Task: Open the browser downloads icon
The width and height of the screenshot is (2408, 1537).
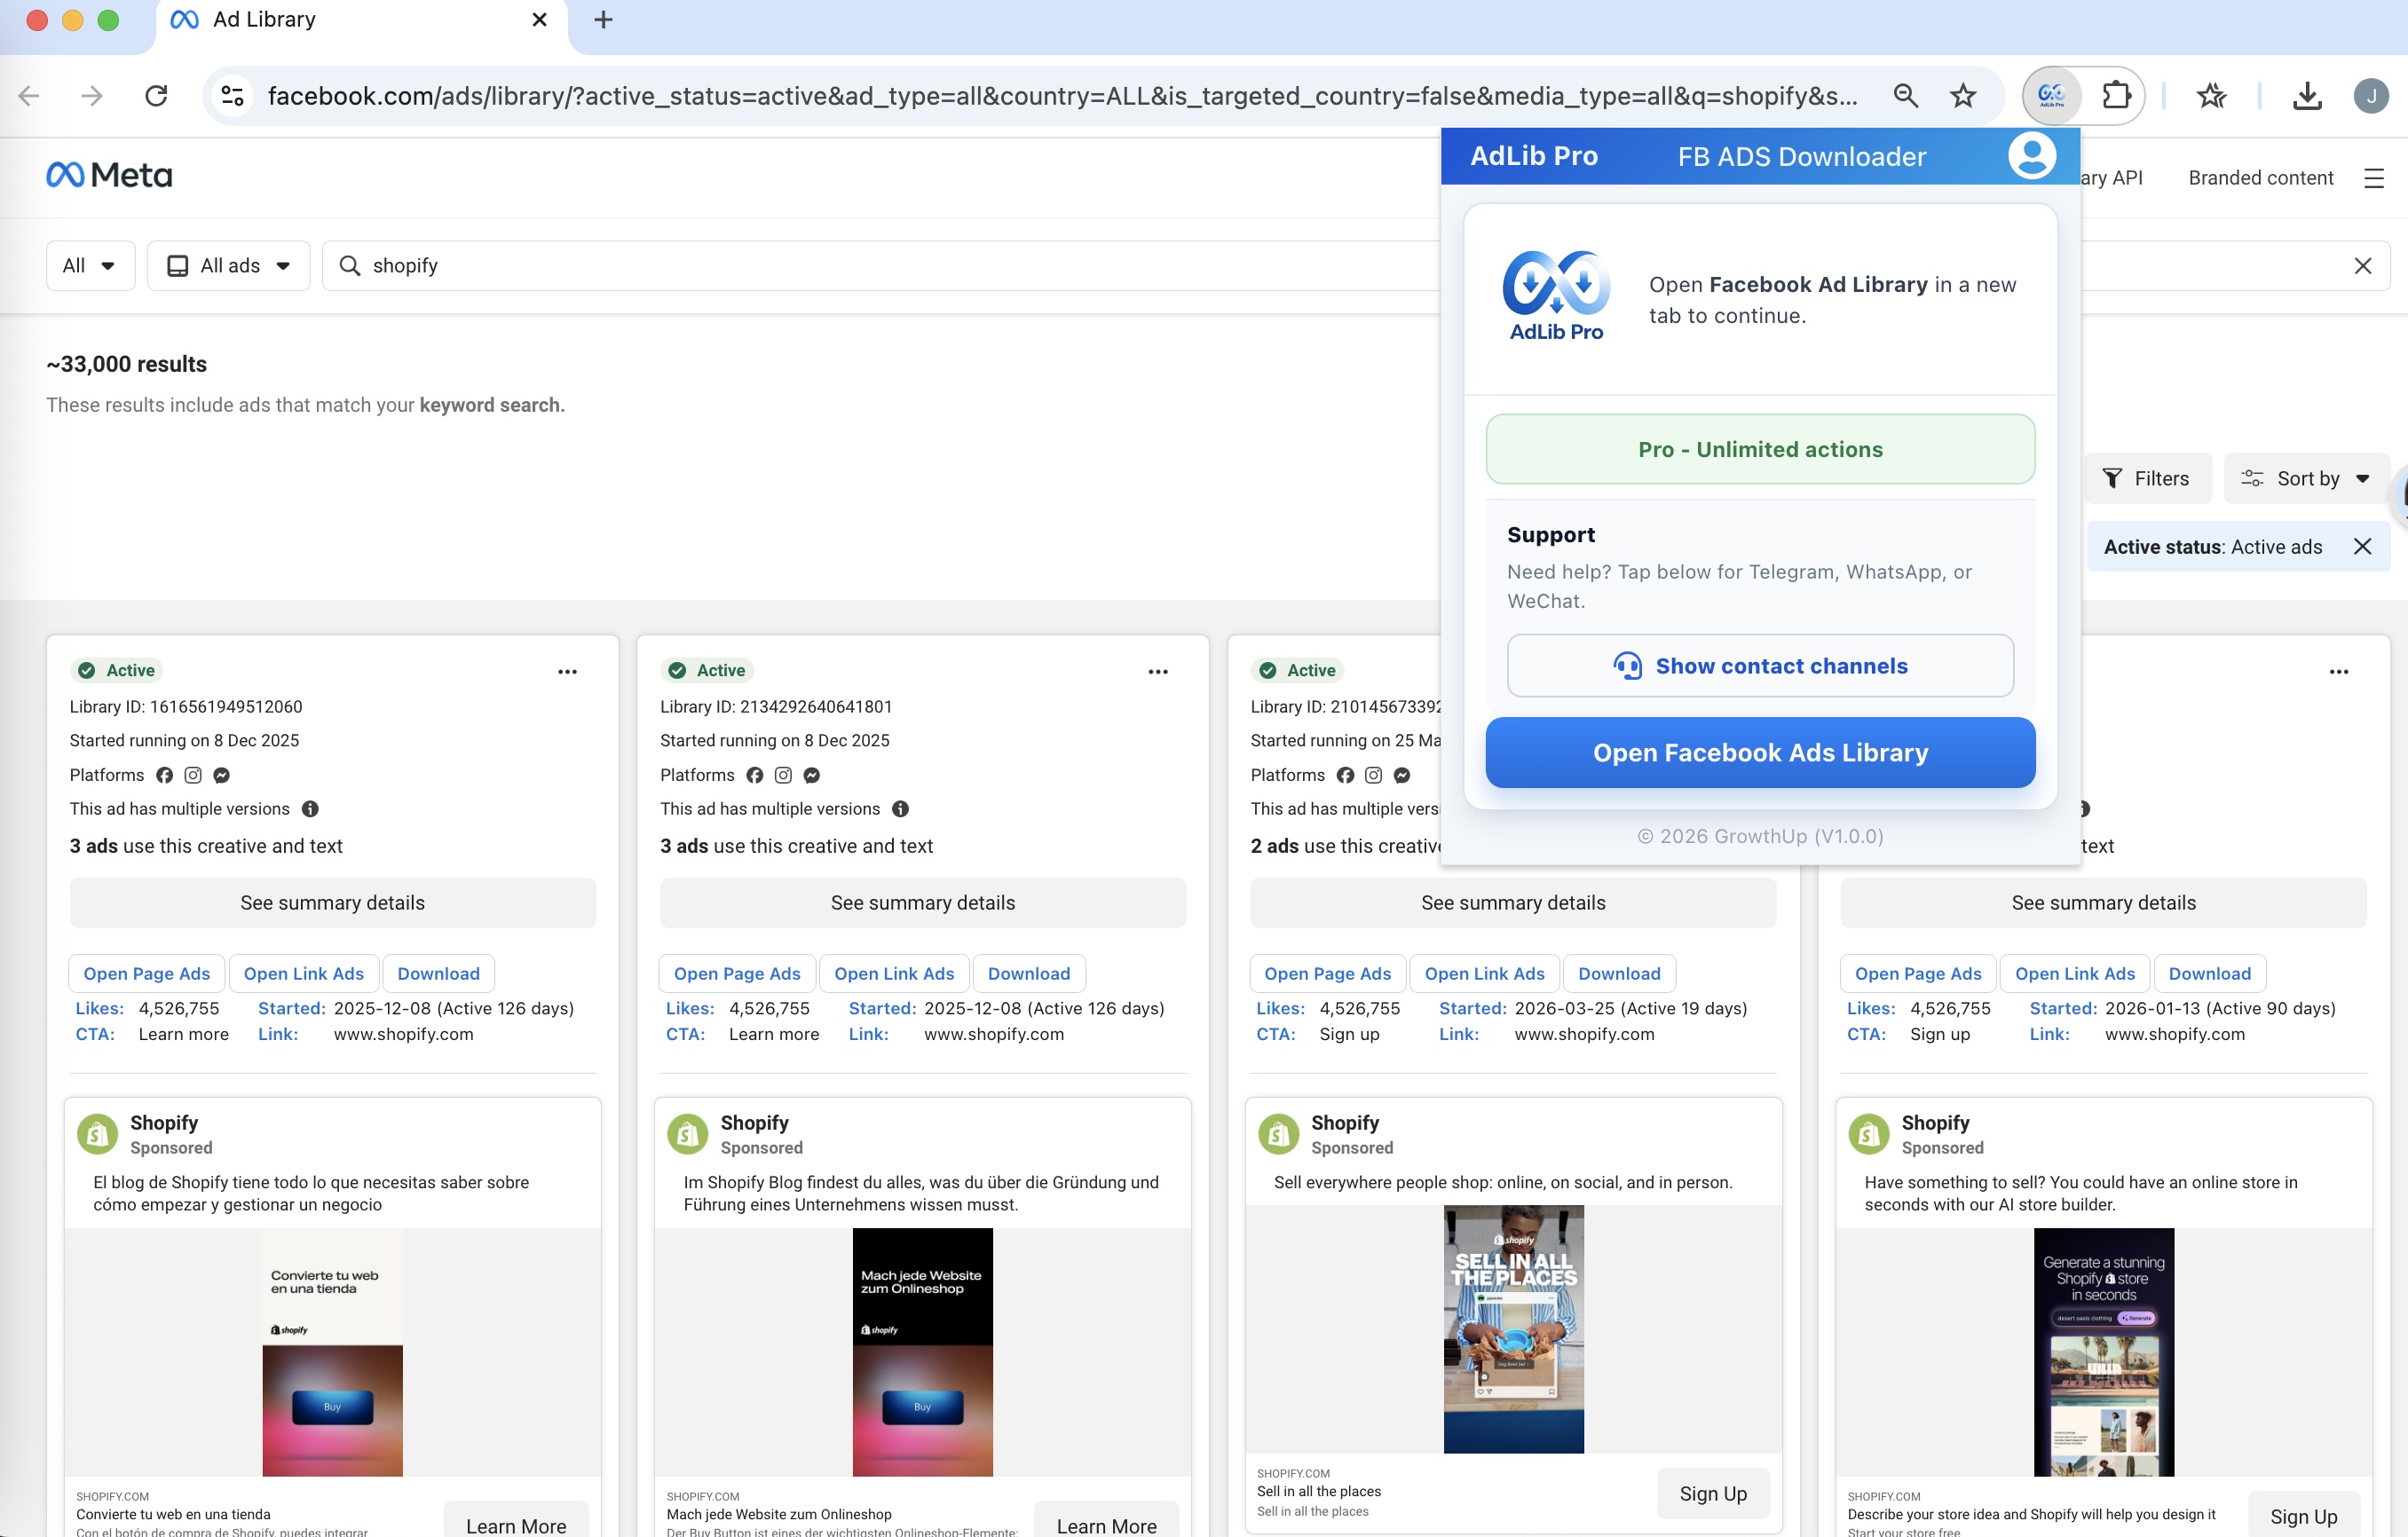Action: coord(2307,96)
